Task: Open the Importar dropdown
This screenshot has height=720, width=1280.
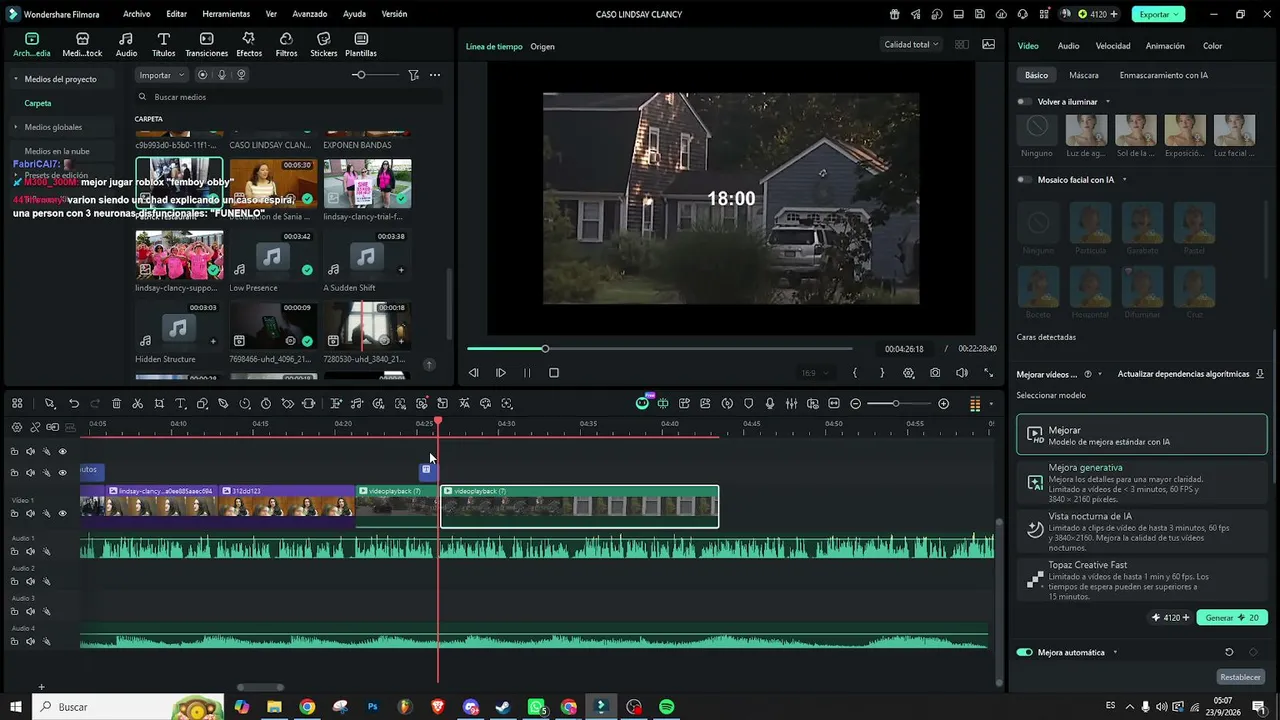Action: point(162,75)
